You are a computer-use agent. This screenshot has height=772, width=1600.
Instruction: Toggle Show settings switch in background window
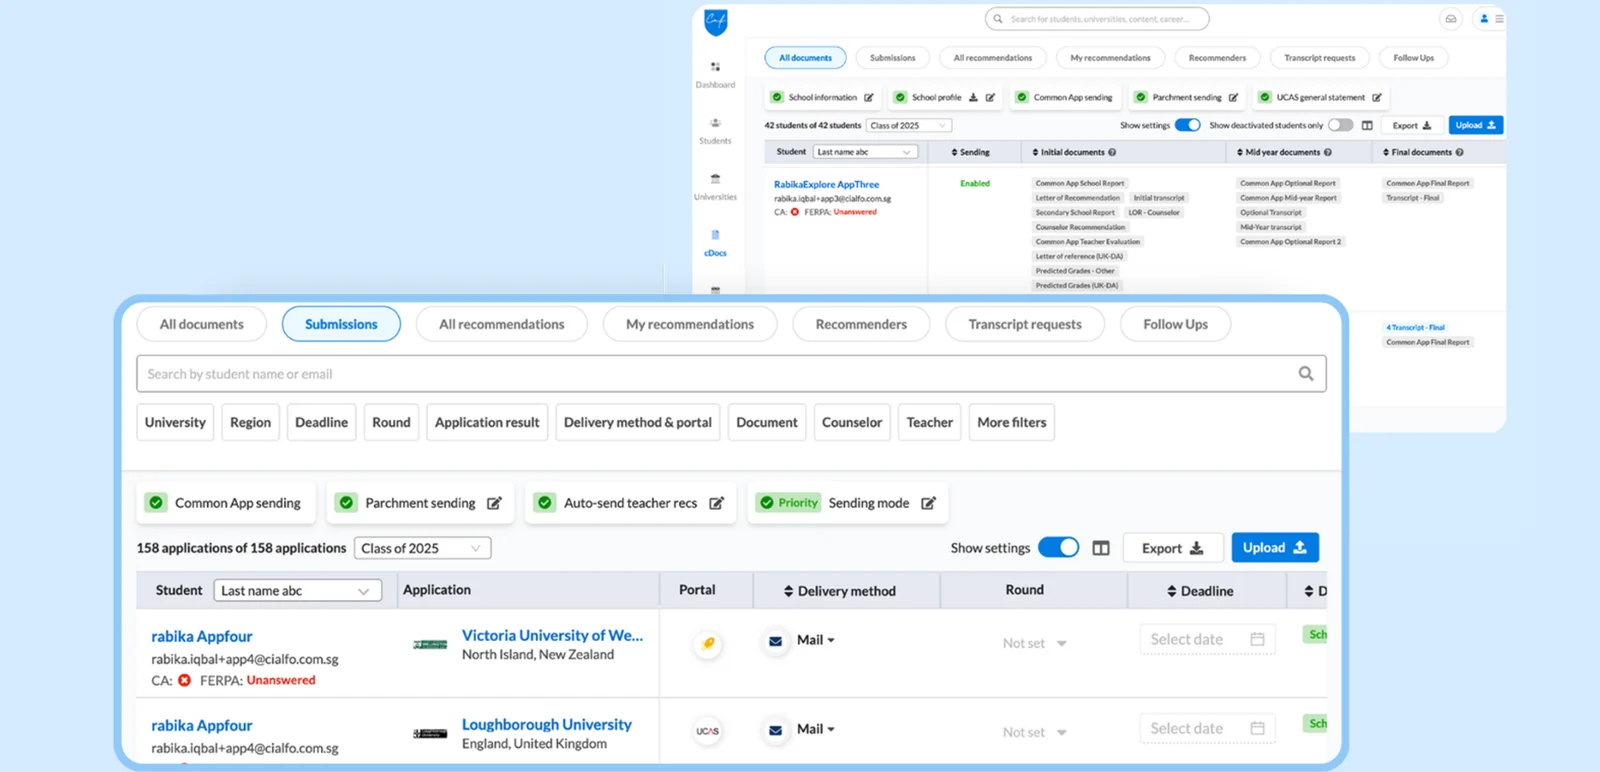[x=1187, y=125]
